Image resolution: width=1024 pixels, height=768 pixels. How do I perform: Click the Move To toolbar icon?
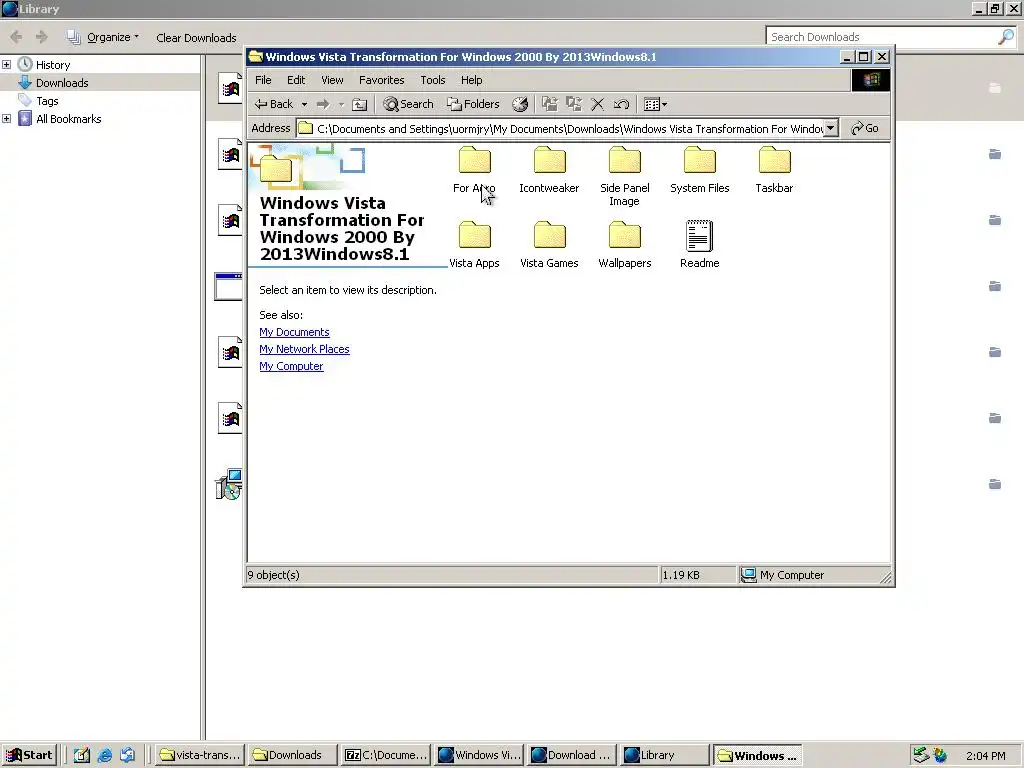[550, 104]
